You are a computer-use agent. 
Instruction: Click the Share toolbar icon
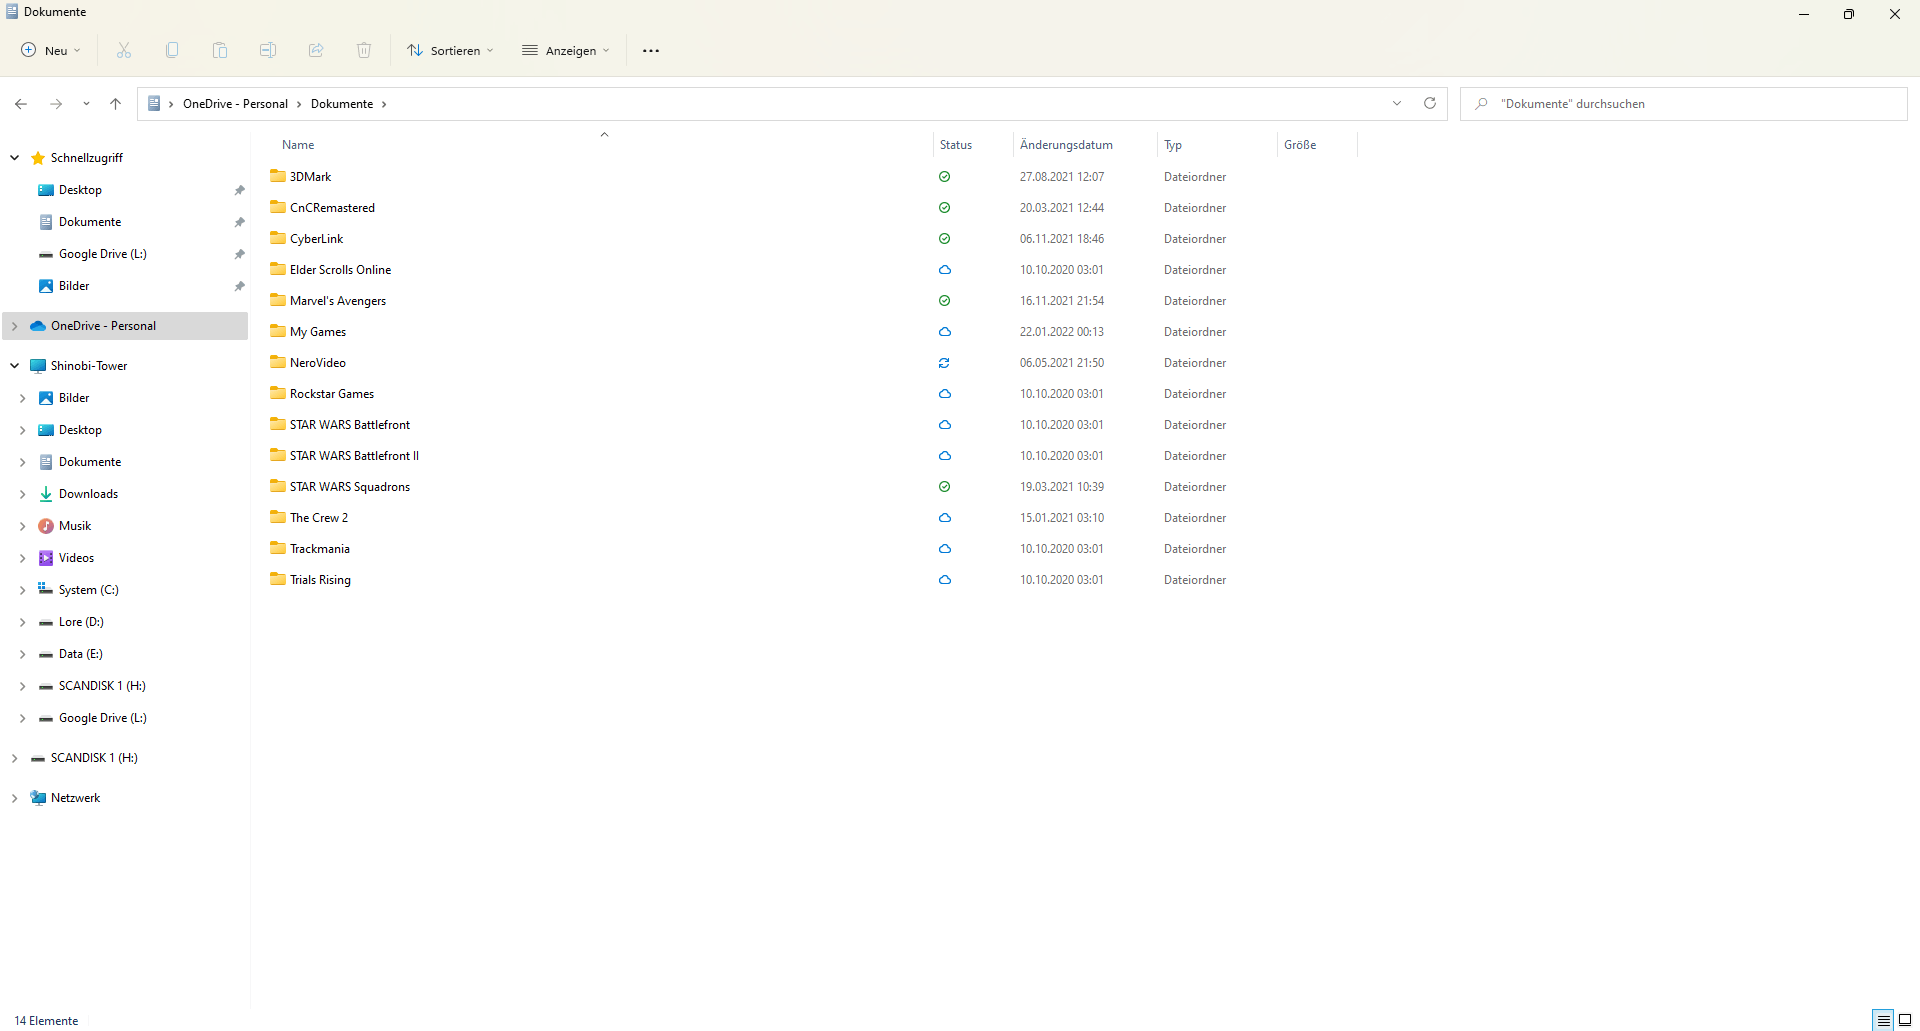pyautogui.click(x=316, y=50)
